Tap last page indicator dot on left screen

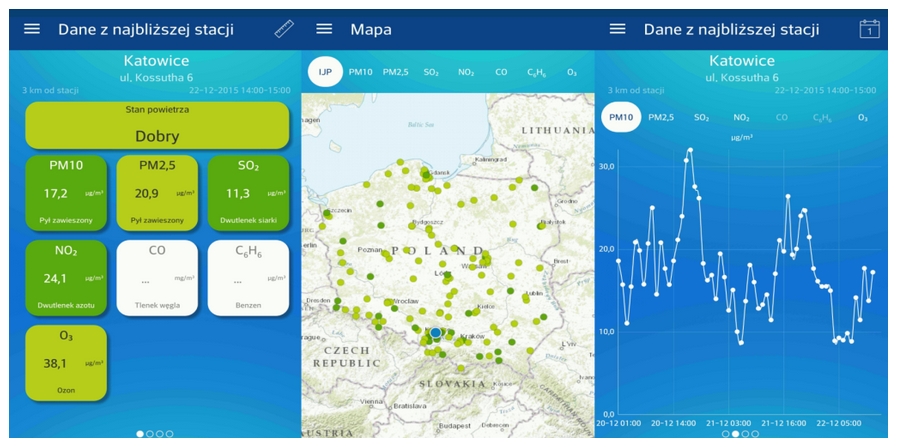click(x=170, y=434)
